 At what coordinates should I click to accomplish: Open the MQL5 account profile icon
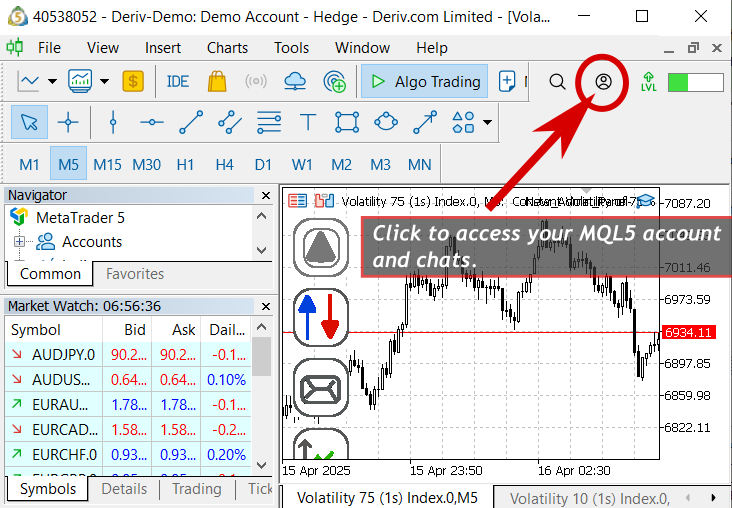tap(603, 82)
